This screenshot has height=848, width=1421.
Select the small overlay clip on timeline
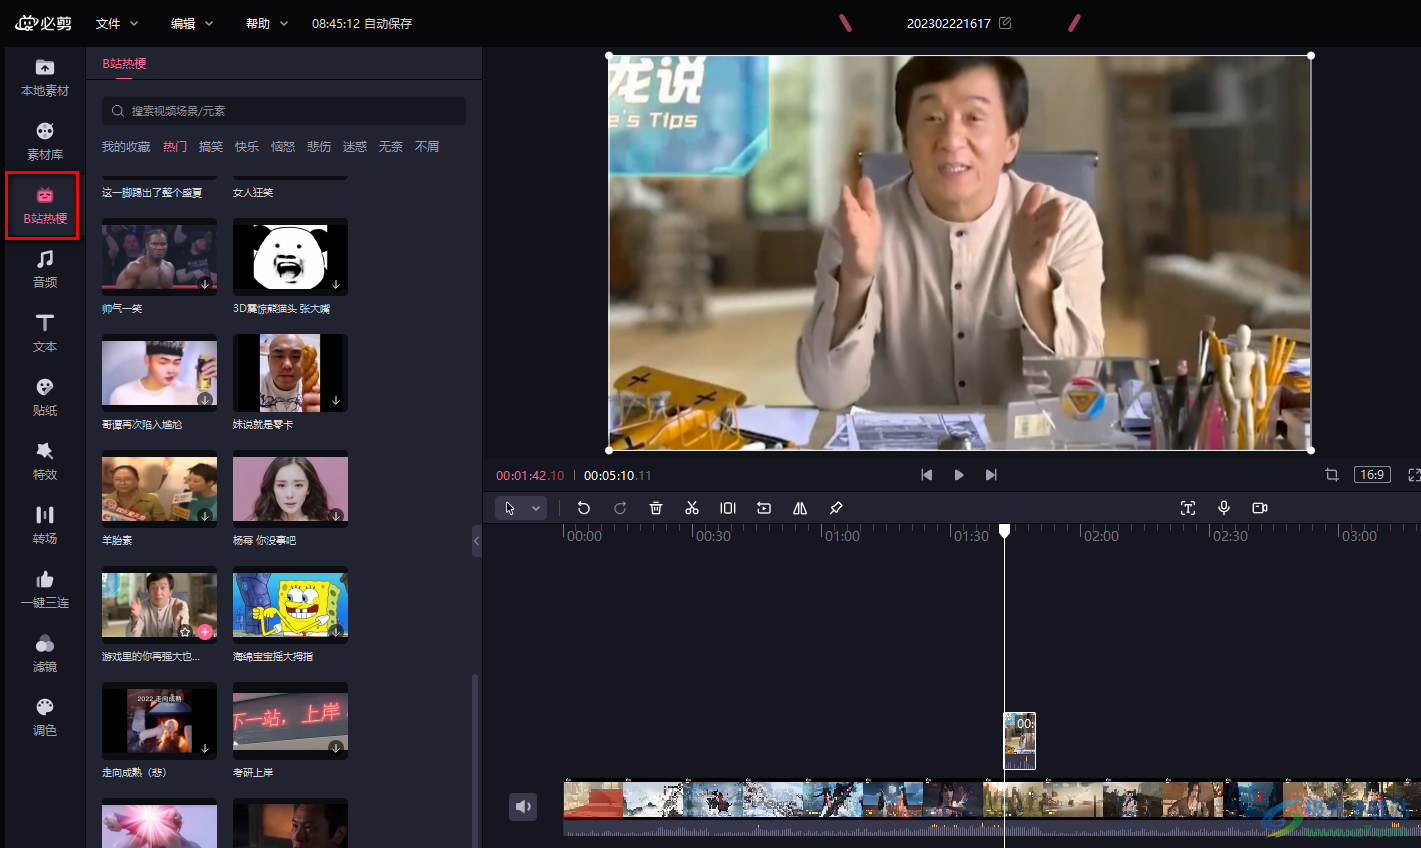(1020, 741)
